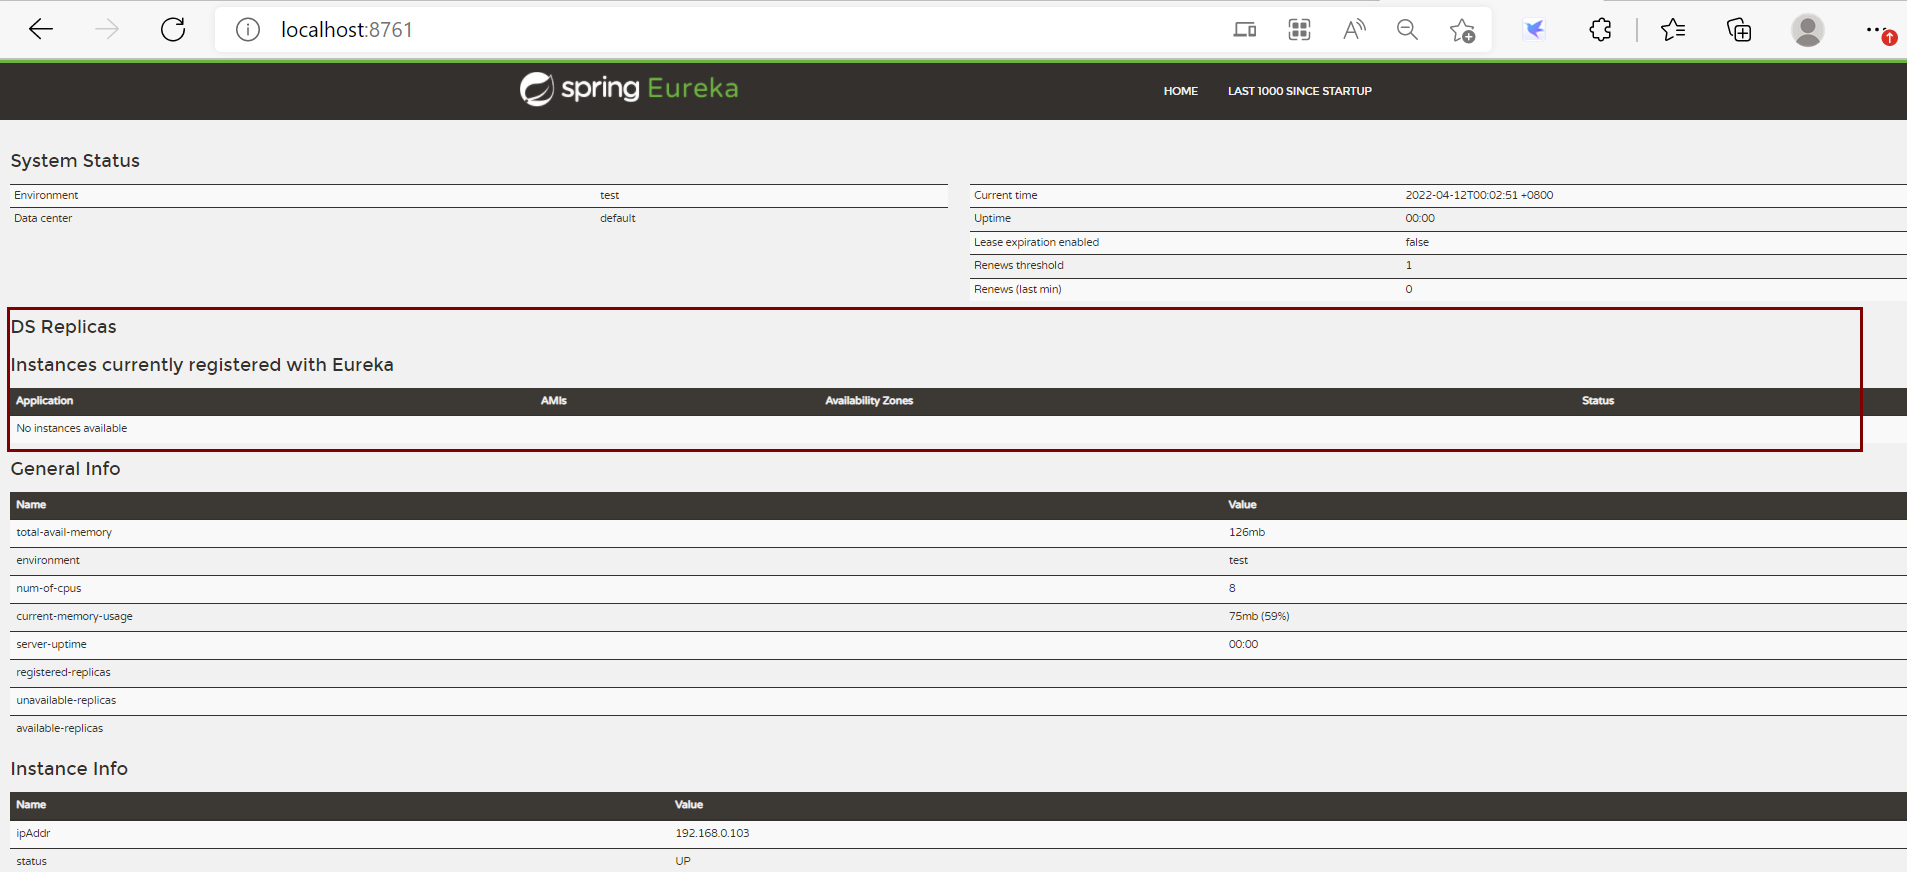Click the browser forward arrow

coord(107,30)
